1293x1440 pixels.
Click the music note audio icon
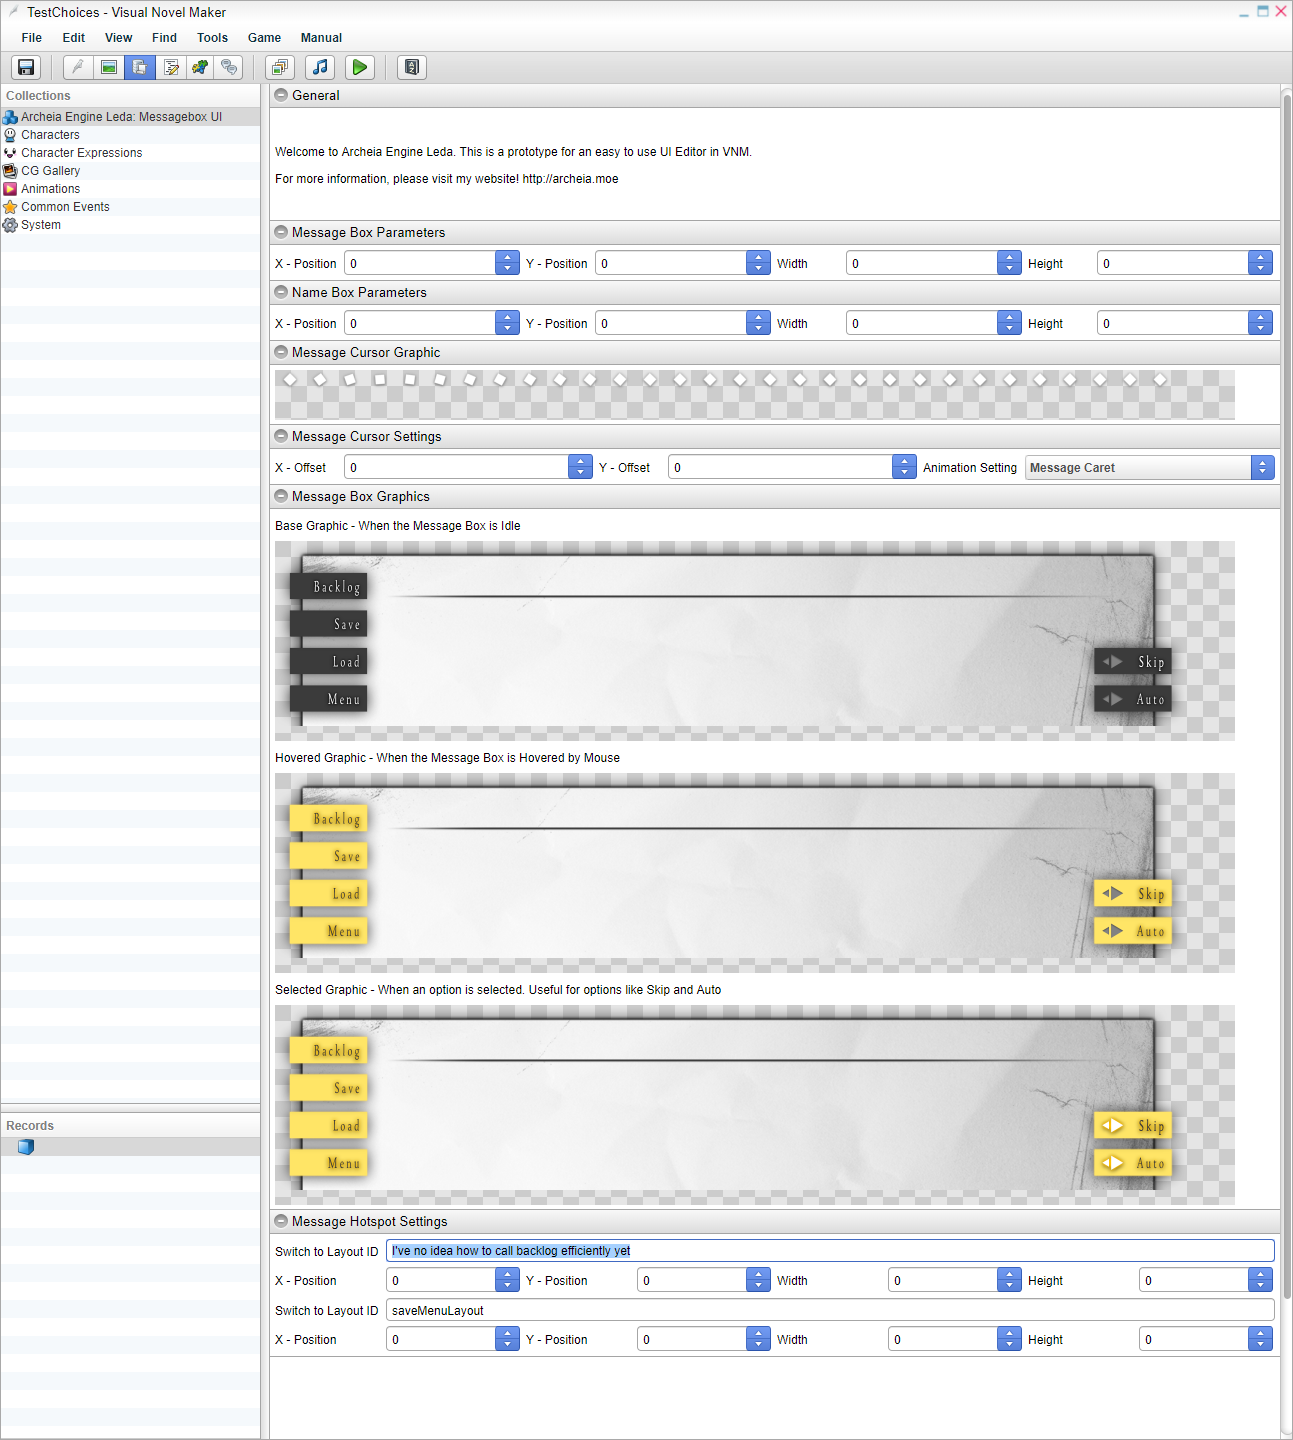[x=320, y=67]
